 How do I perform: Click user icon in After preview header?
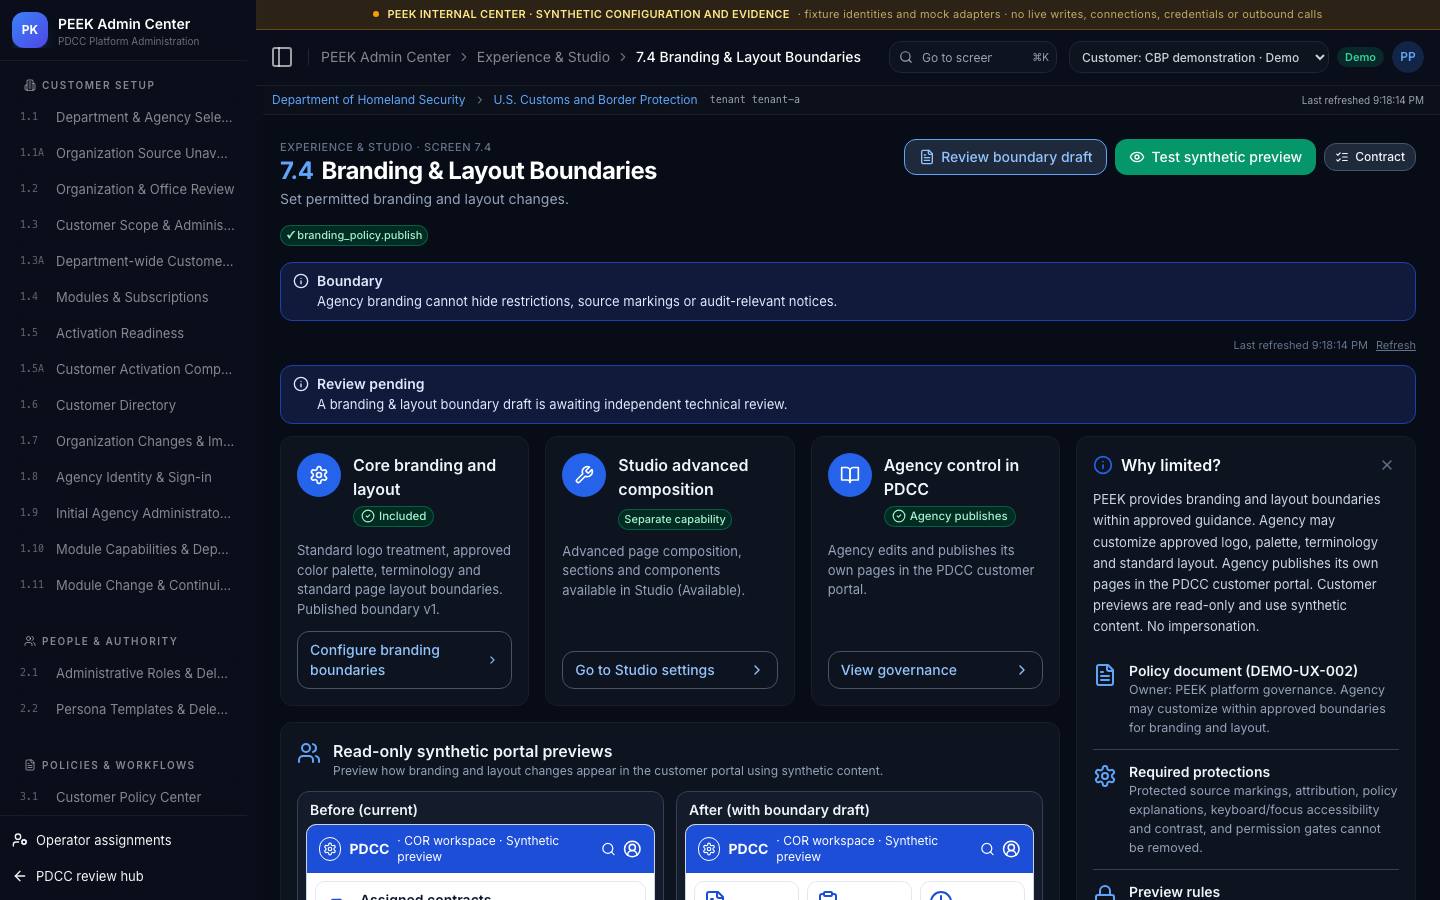[x=1011, y=849]
